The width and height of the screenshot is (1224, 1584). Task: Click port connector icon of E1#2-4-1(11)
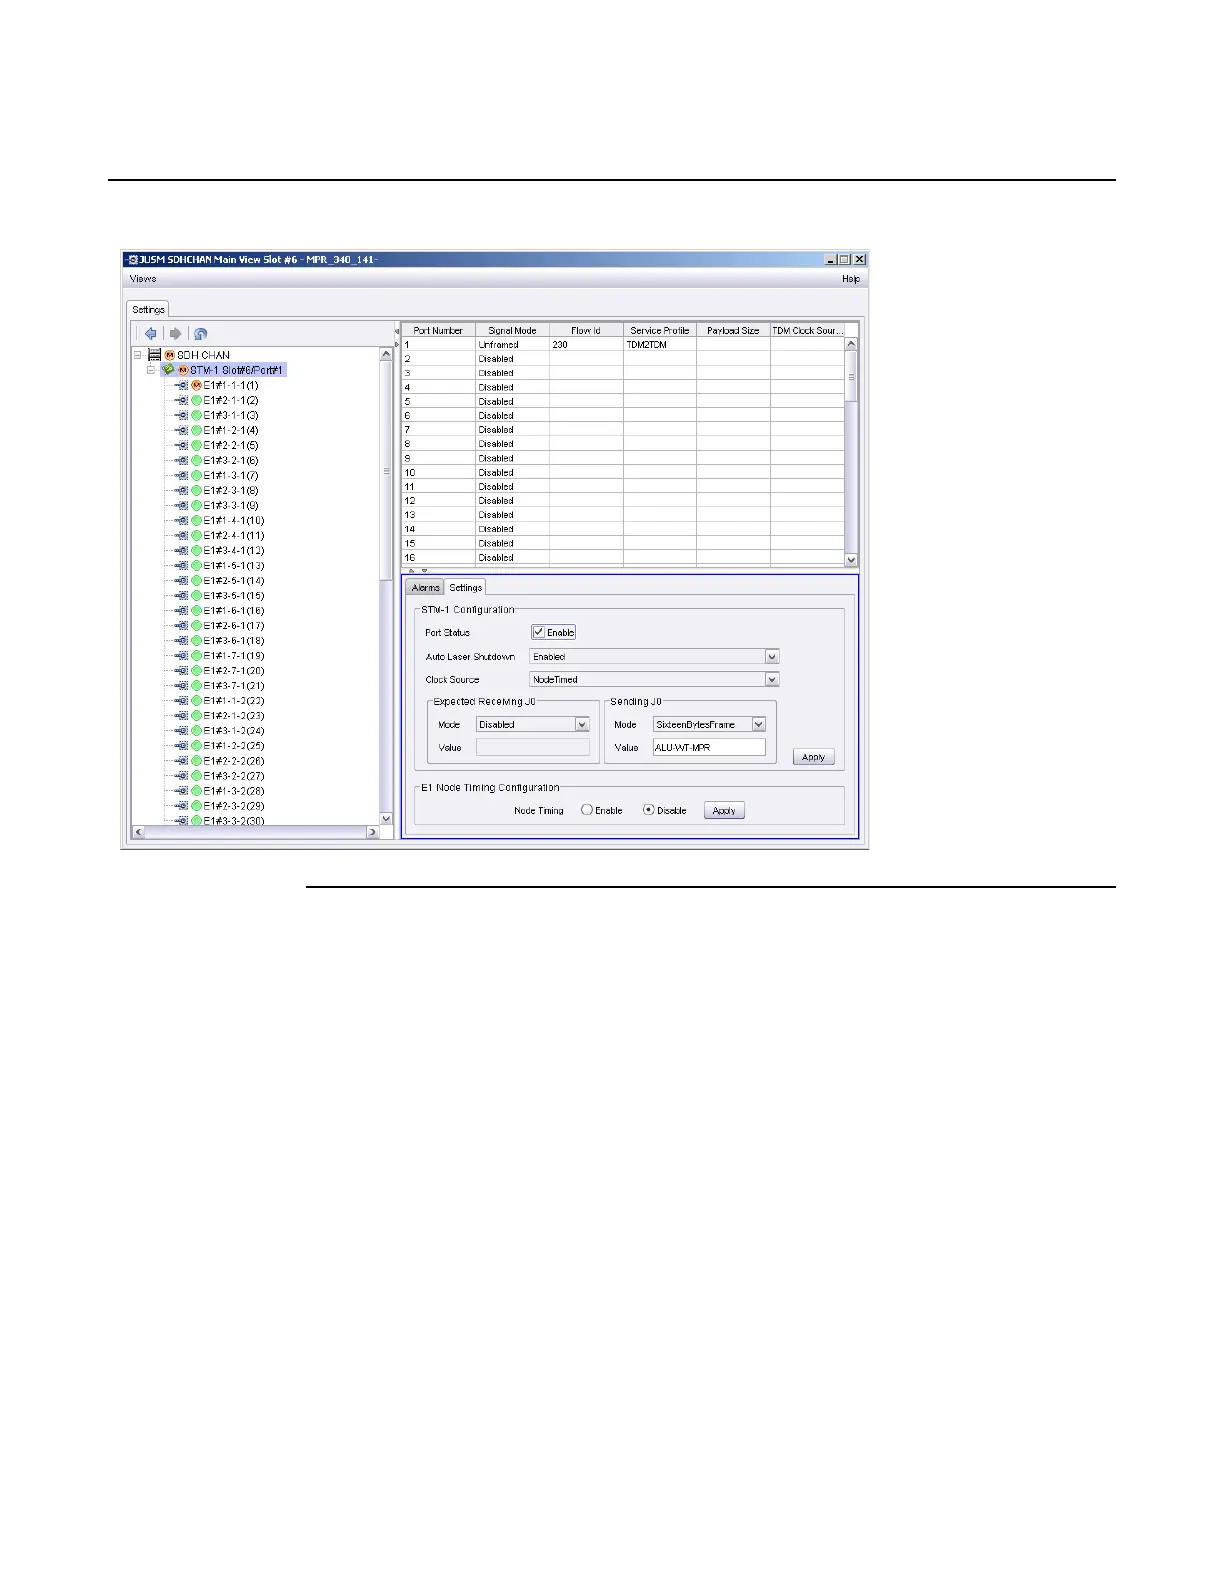[x=182, y=535]
